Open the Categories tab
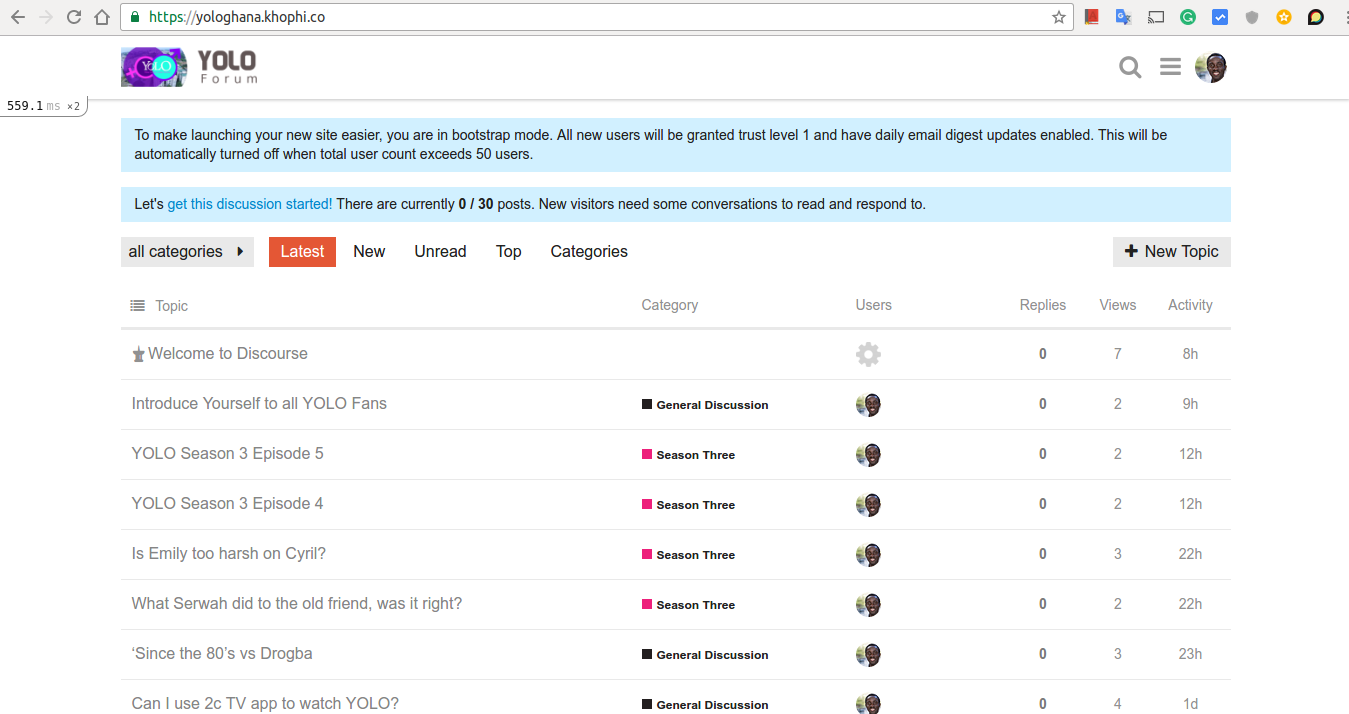 pyautogui.click(x=588, y=252)
